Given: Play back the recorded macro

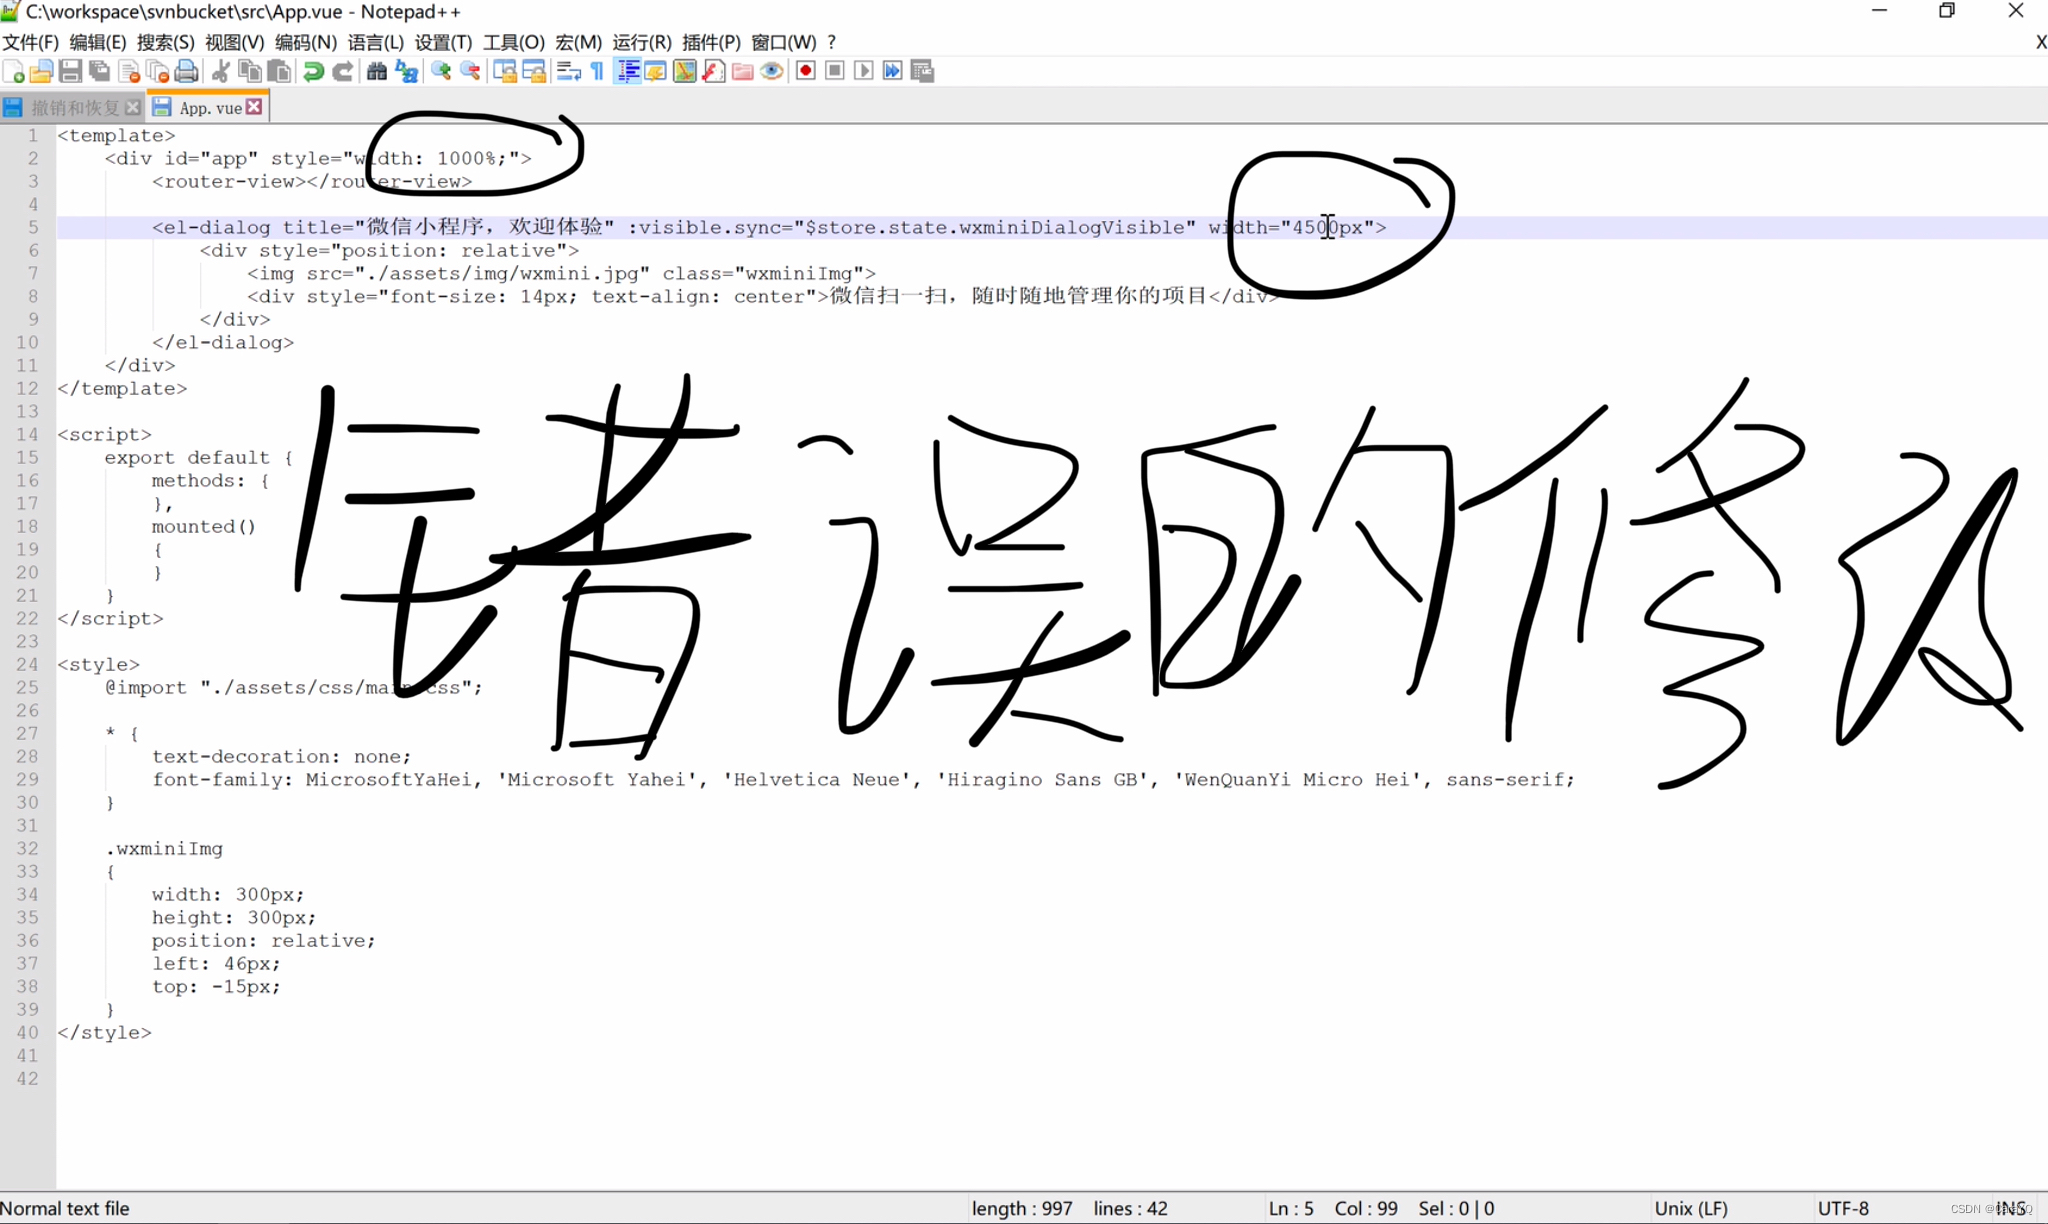Looking at the screenshot, I should 864,71.
